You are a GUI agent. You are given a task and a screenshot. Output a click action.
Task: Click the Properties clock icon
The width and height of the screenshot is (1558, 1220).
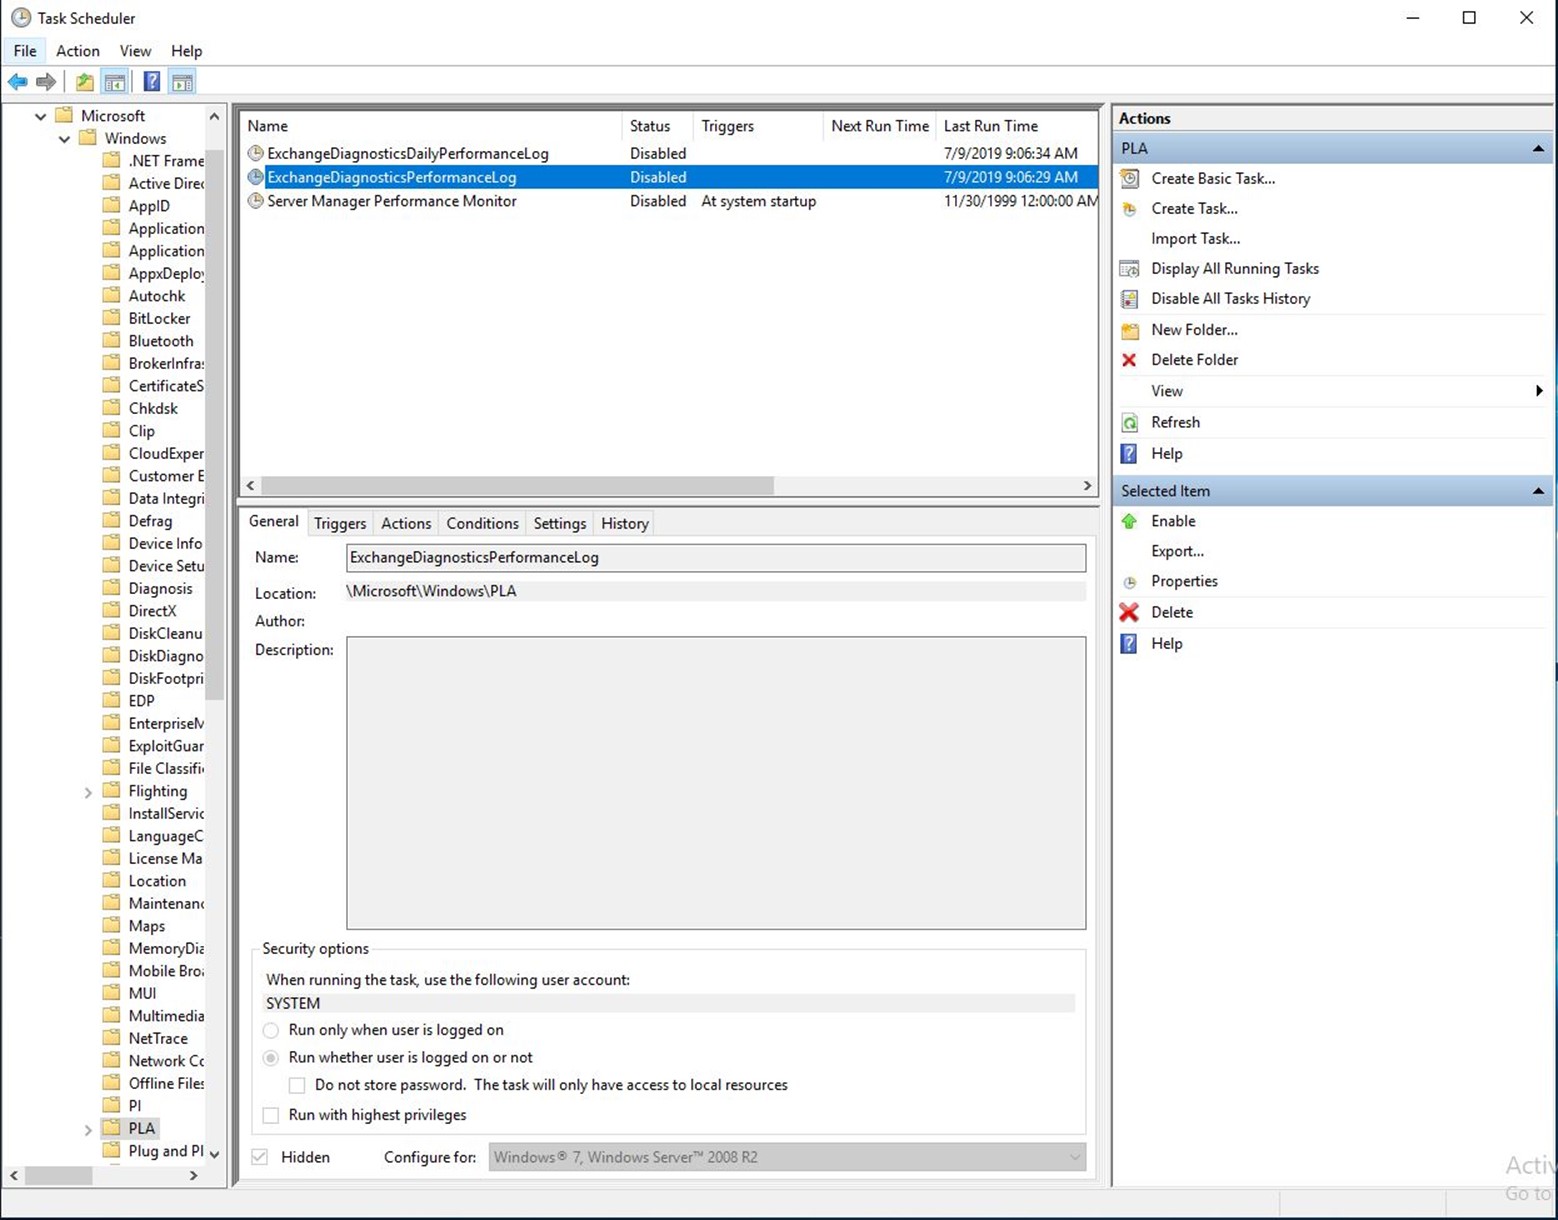coord(1130,582)
